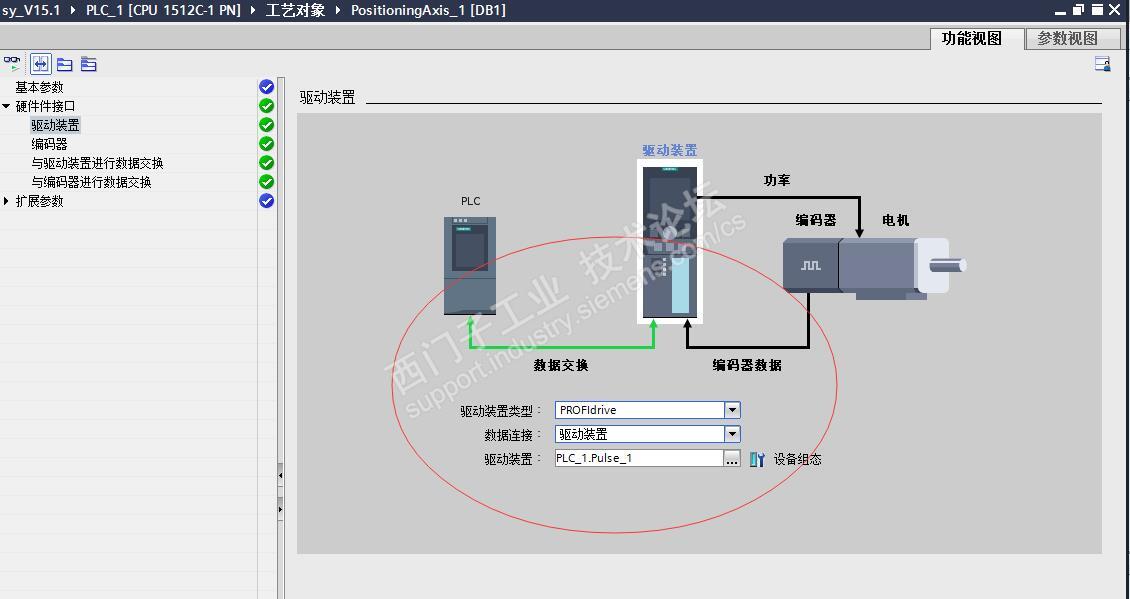Click the blue status checkmark beside 基本参数
1130x599 pixels.
(267, 86)
